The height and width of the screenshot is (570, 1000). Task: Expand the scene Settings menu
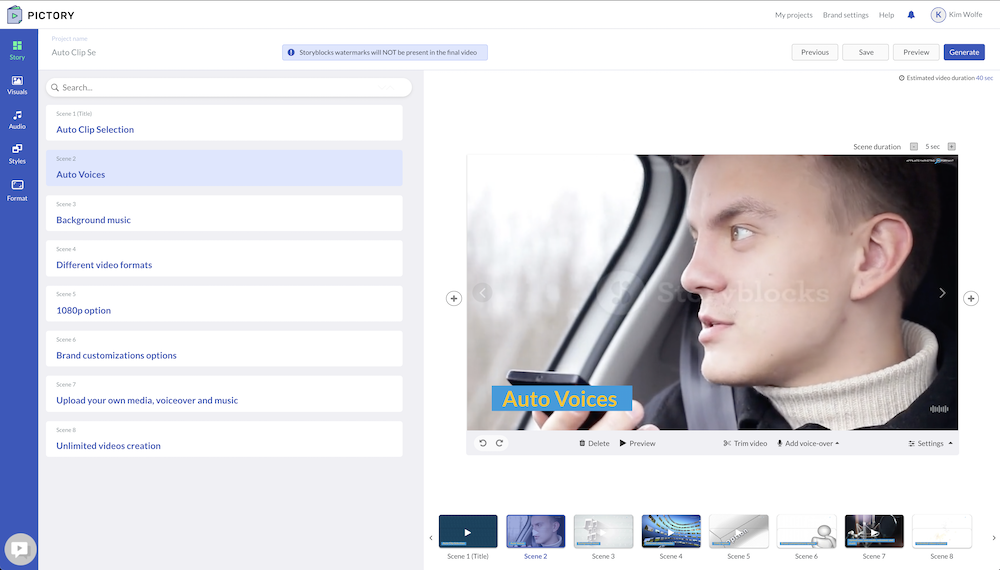click(x=930, y=443)
